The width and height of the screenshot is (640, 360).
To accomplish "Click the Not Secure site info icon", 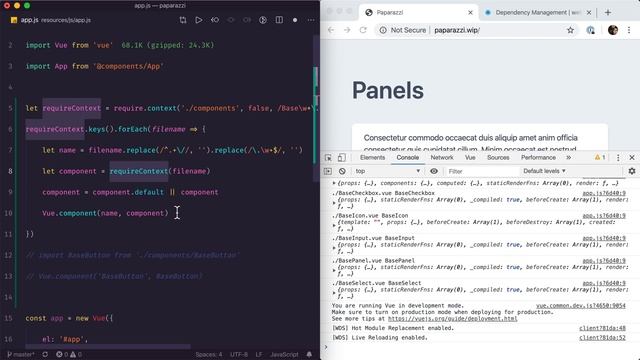I will [x=383, y=30].
